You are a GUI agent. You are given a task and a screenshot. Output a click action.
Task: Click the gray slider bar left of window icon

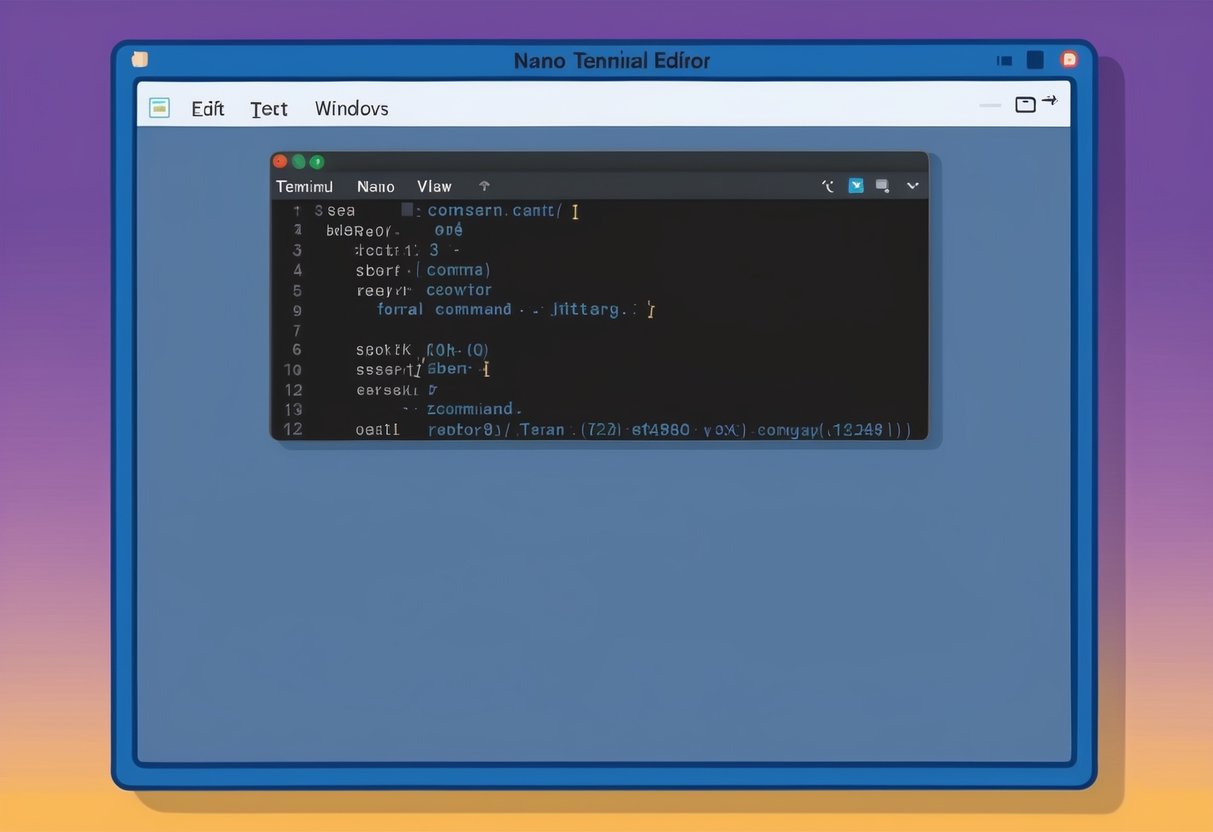pyautogui.click(x=989, y=103)
